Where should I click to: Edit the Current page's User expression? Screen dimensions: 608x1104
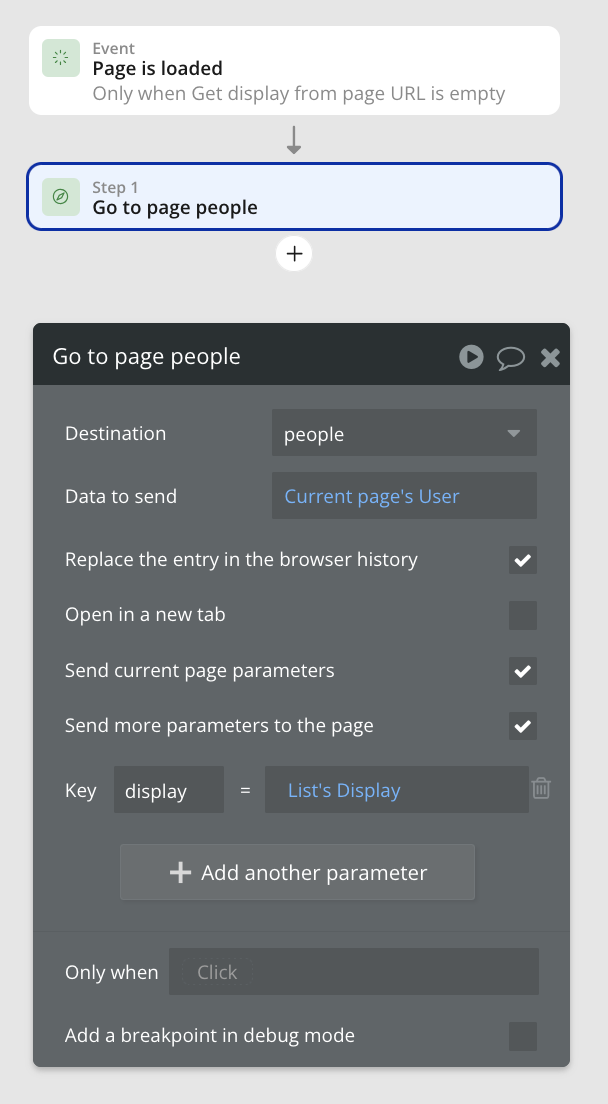[x=404, y=496]
